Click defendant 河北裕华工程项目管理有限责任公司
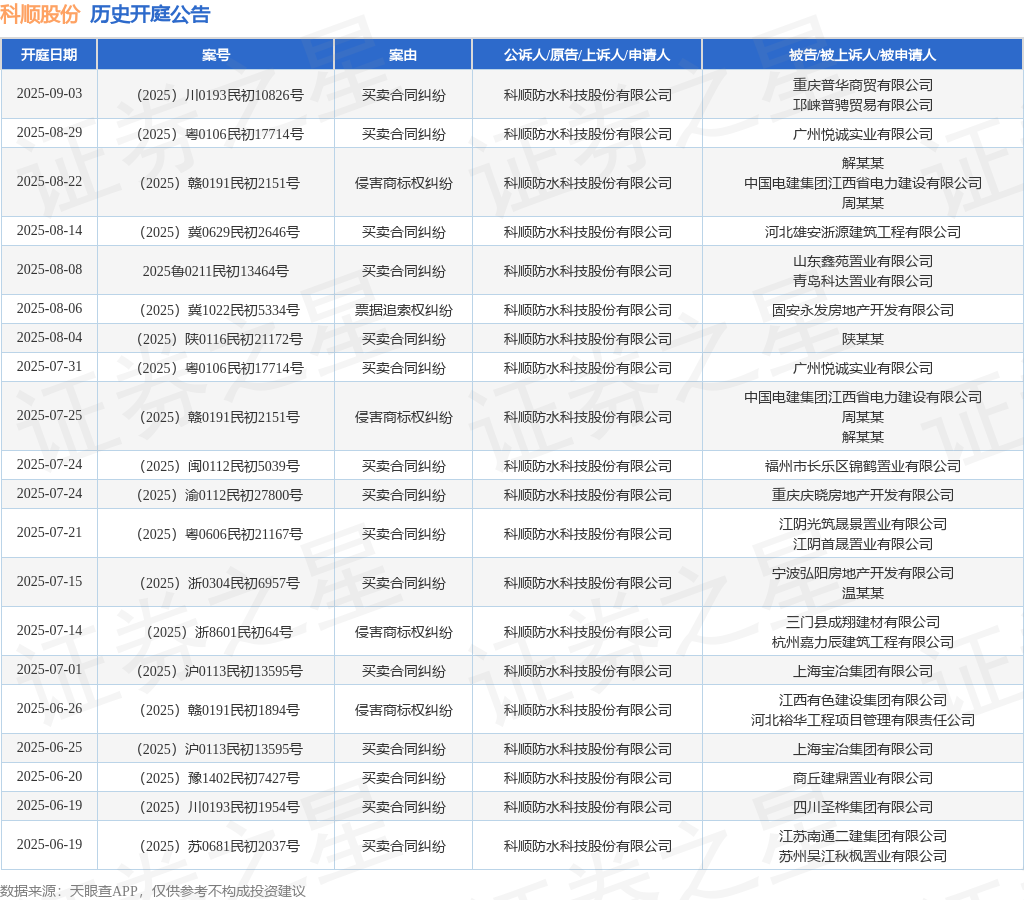The image size is (1024, 900). 863,720
